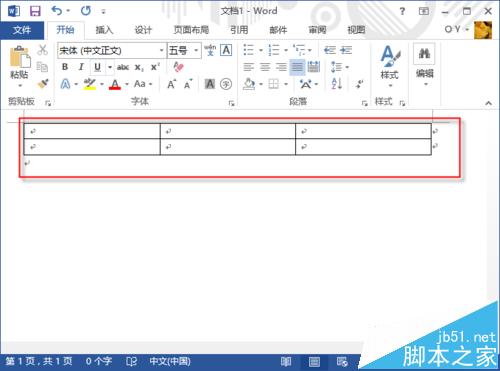Toggle Bold formatting
Viewport: 500px width, 371px height.
coord(65,67)
